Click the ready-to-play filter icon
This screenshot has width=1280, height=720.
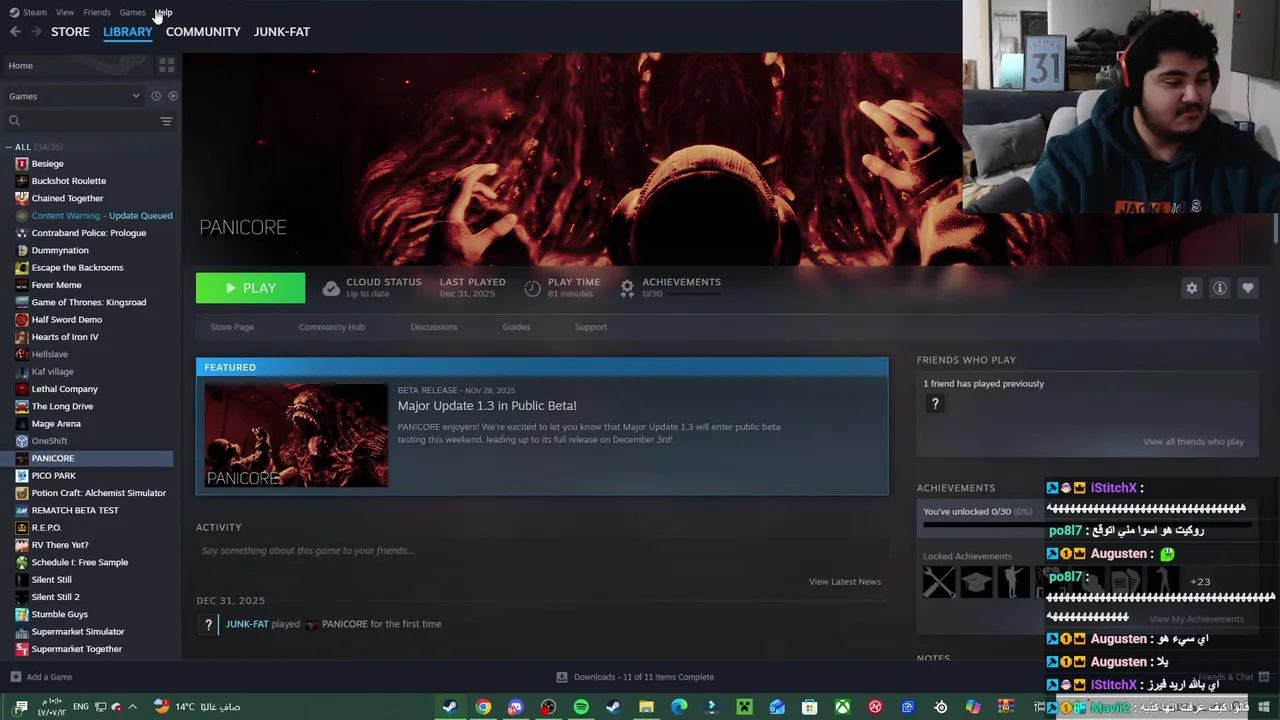(x=173, y=96)
